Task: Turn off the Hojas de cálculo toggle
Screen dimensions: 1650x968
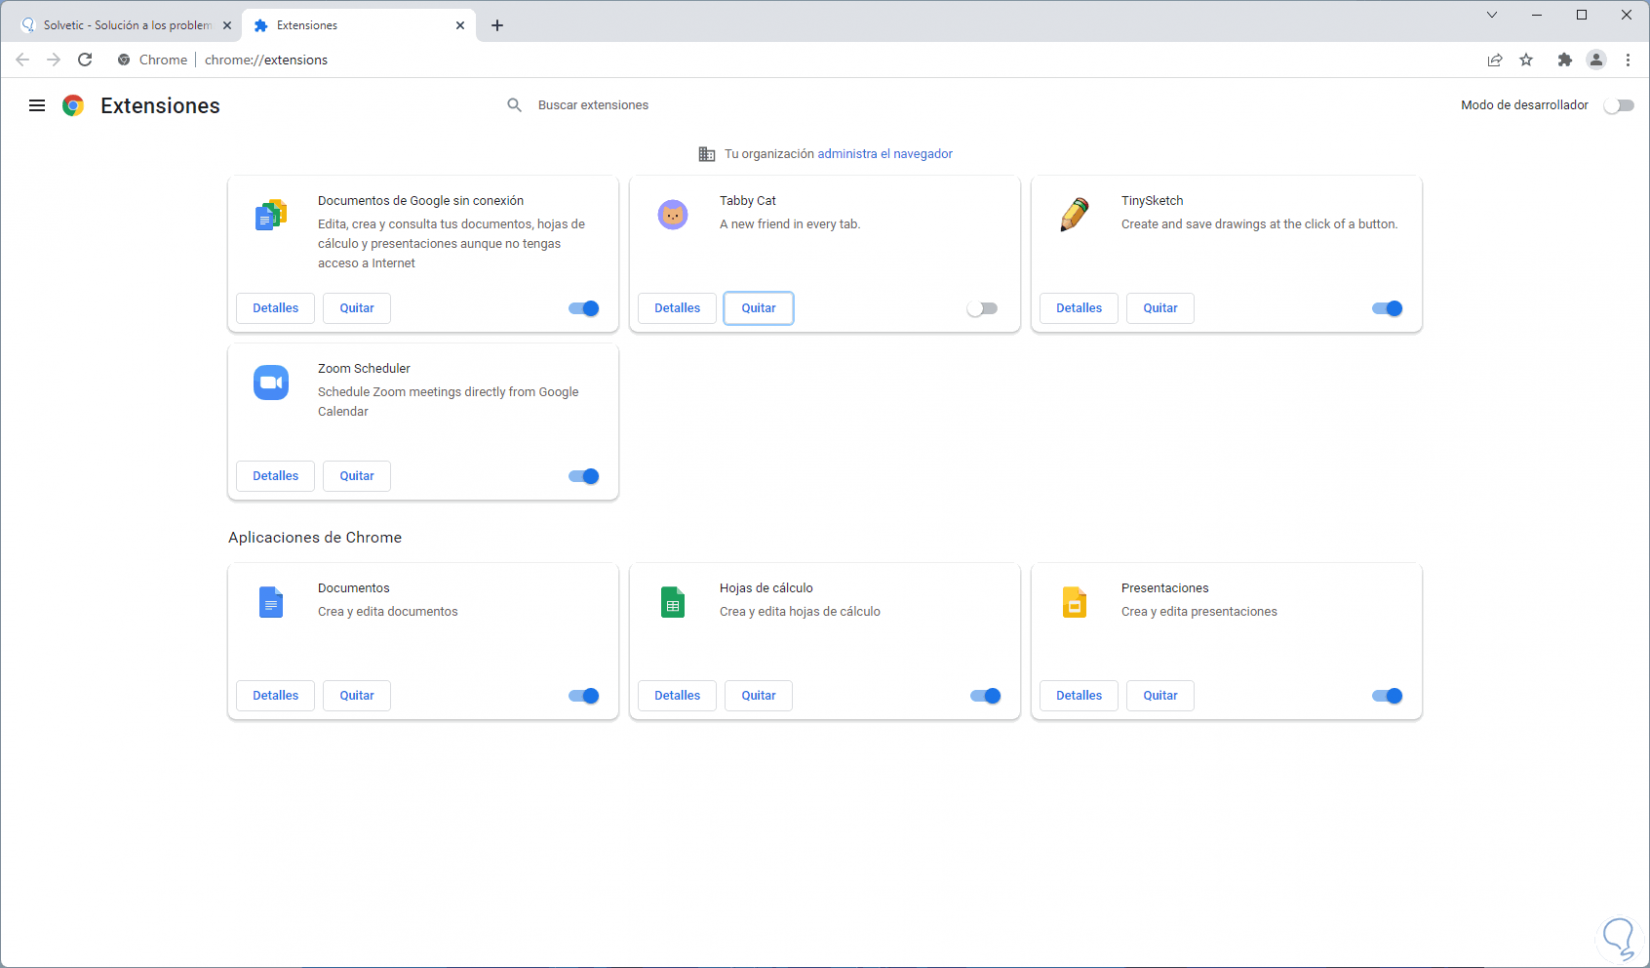Action: tap(986, 696)
